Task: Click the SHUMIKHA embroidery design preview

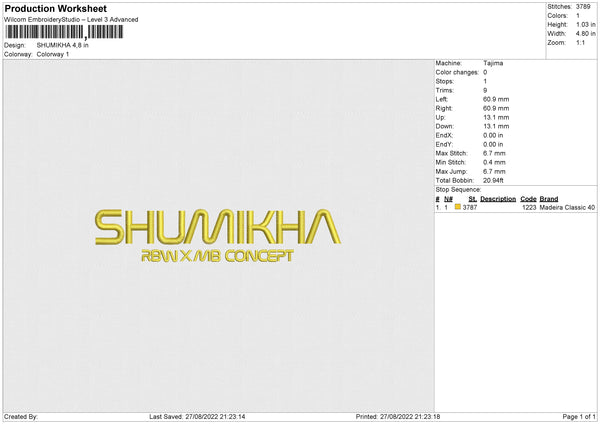Action: point(218,235)
